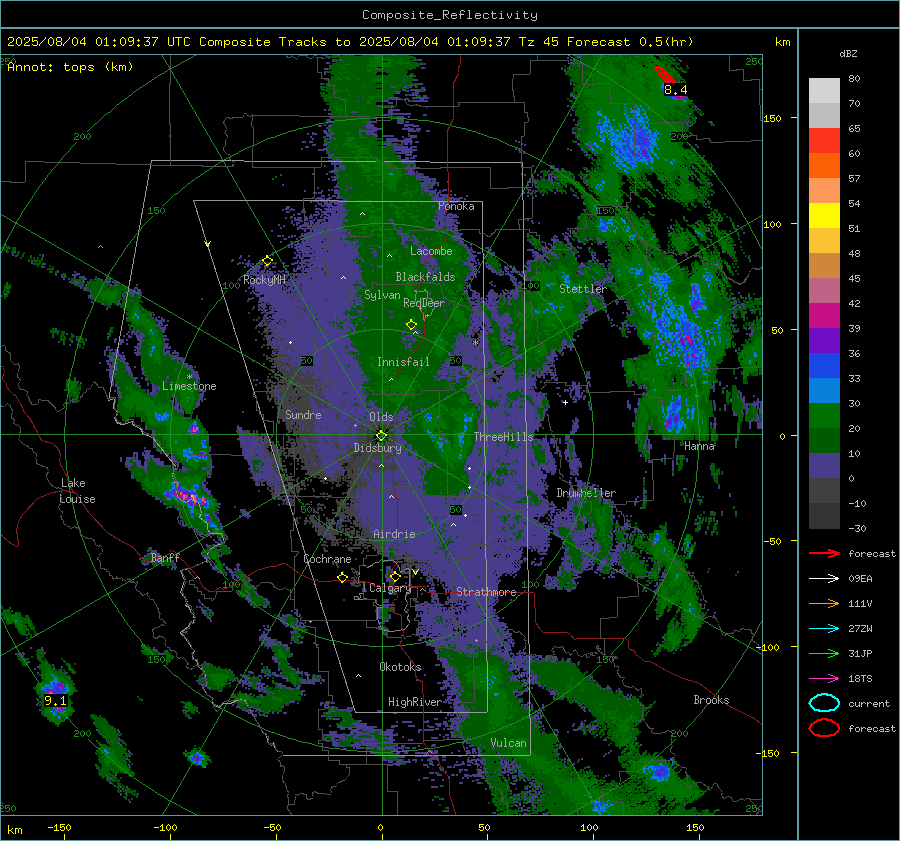Pick the purple 36–39 dBZ color band

[x=824, y=341]
